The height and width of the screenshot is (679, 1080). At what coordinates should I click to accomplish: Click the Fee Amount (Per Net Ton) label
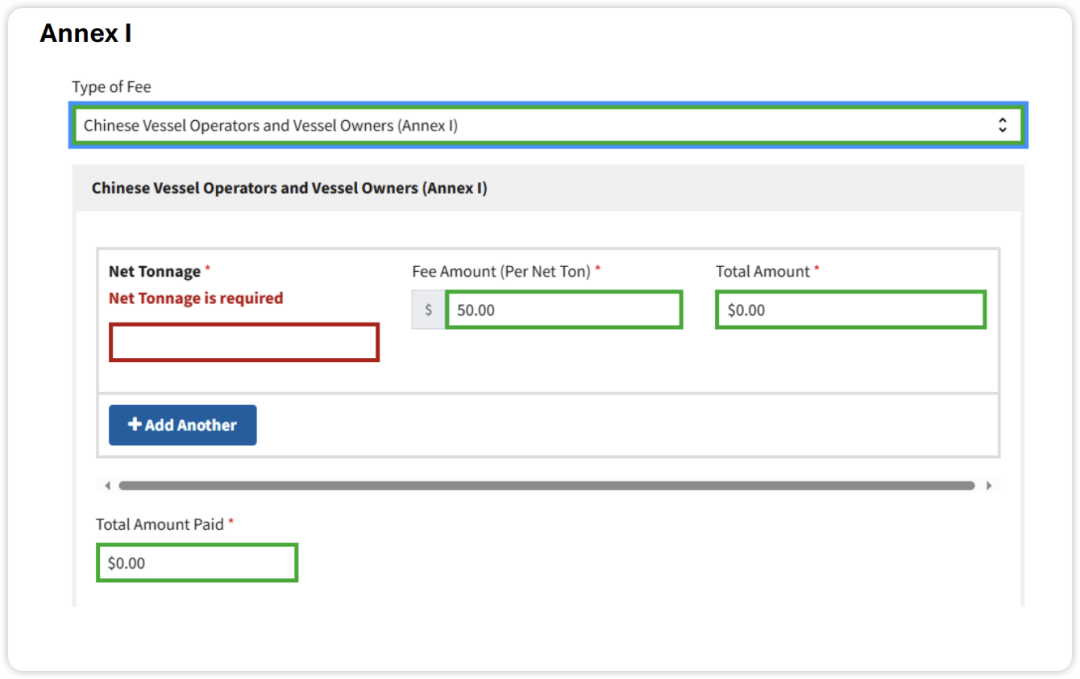(501, 271)
